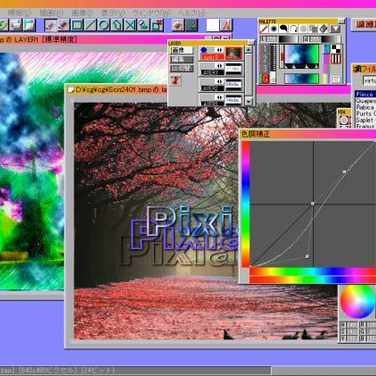
Task: Click the blue-green gradient preview in Palette
Action: coord(301,54)
